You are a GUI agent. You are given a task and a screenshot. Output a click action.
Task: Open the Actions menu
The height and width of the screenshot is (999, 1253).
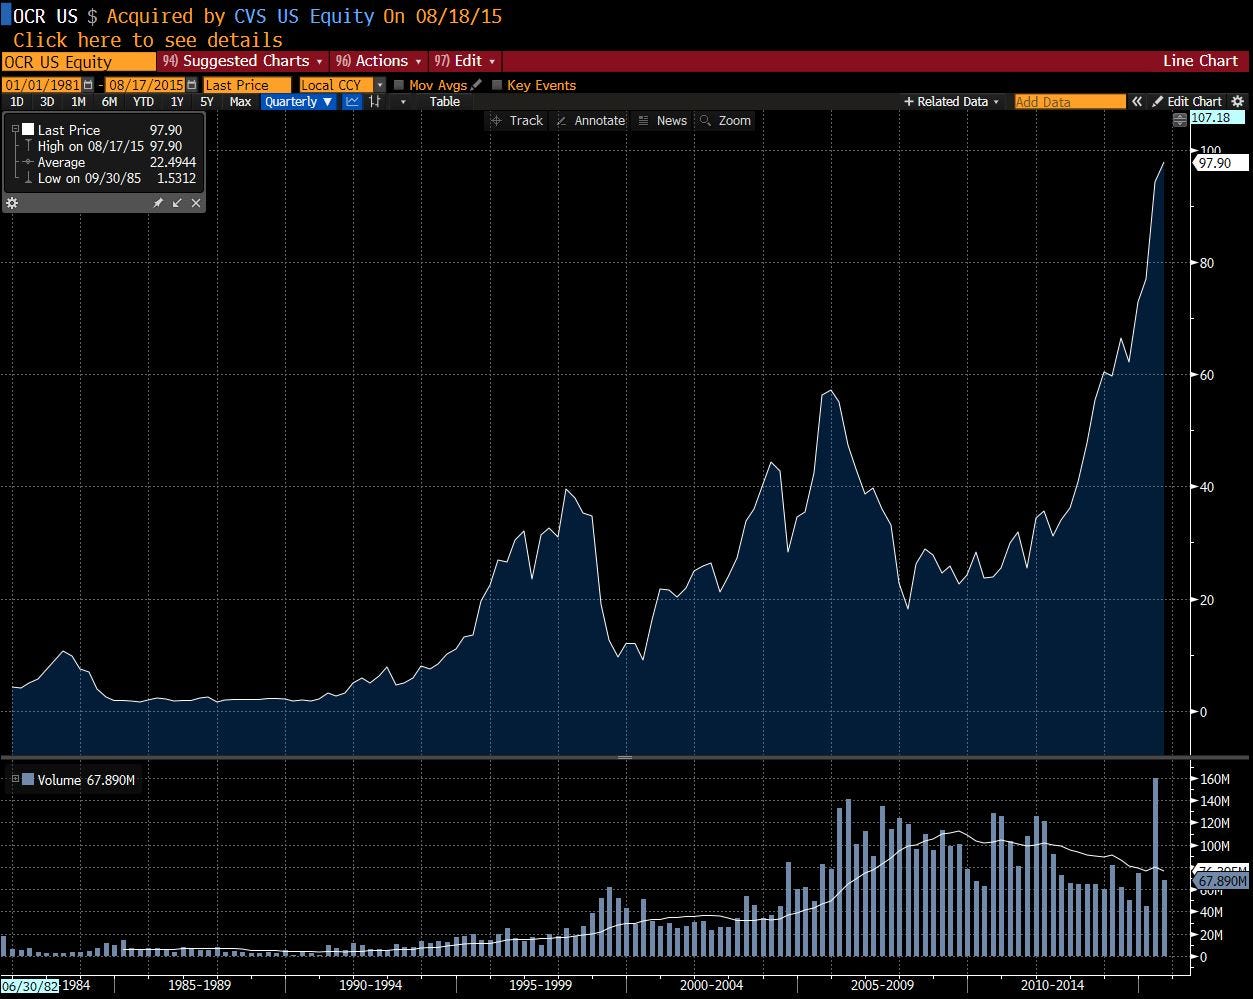click(x=378, y=61)
